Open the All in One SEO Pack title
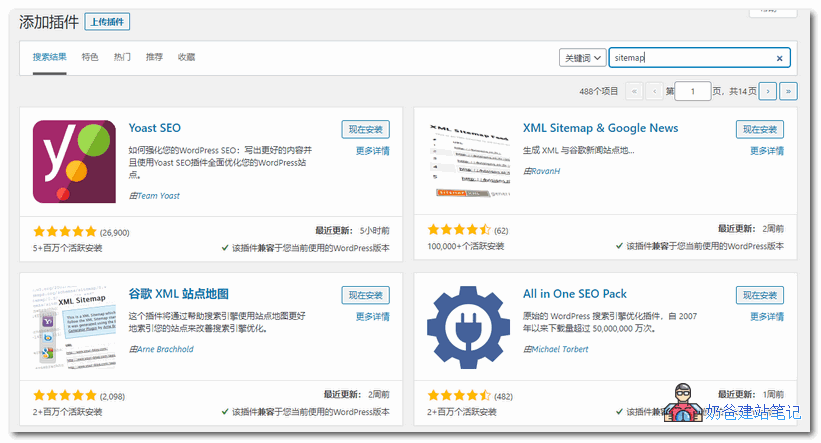 574,294
